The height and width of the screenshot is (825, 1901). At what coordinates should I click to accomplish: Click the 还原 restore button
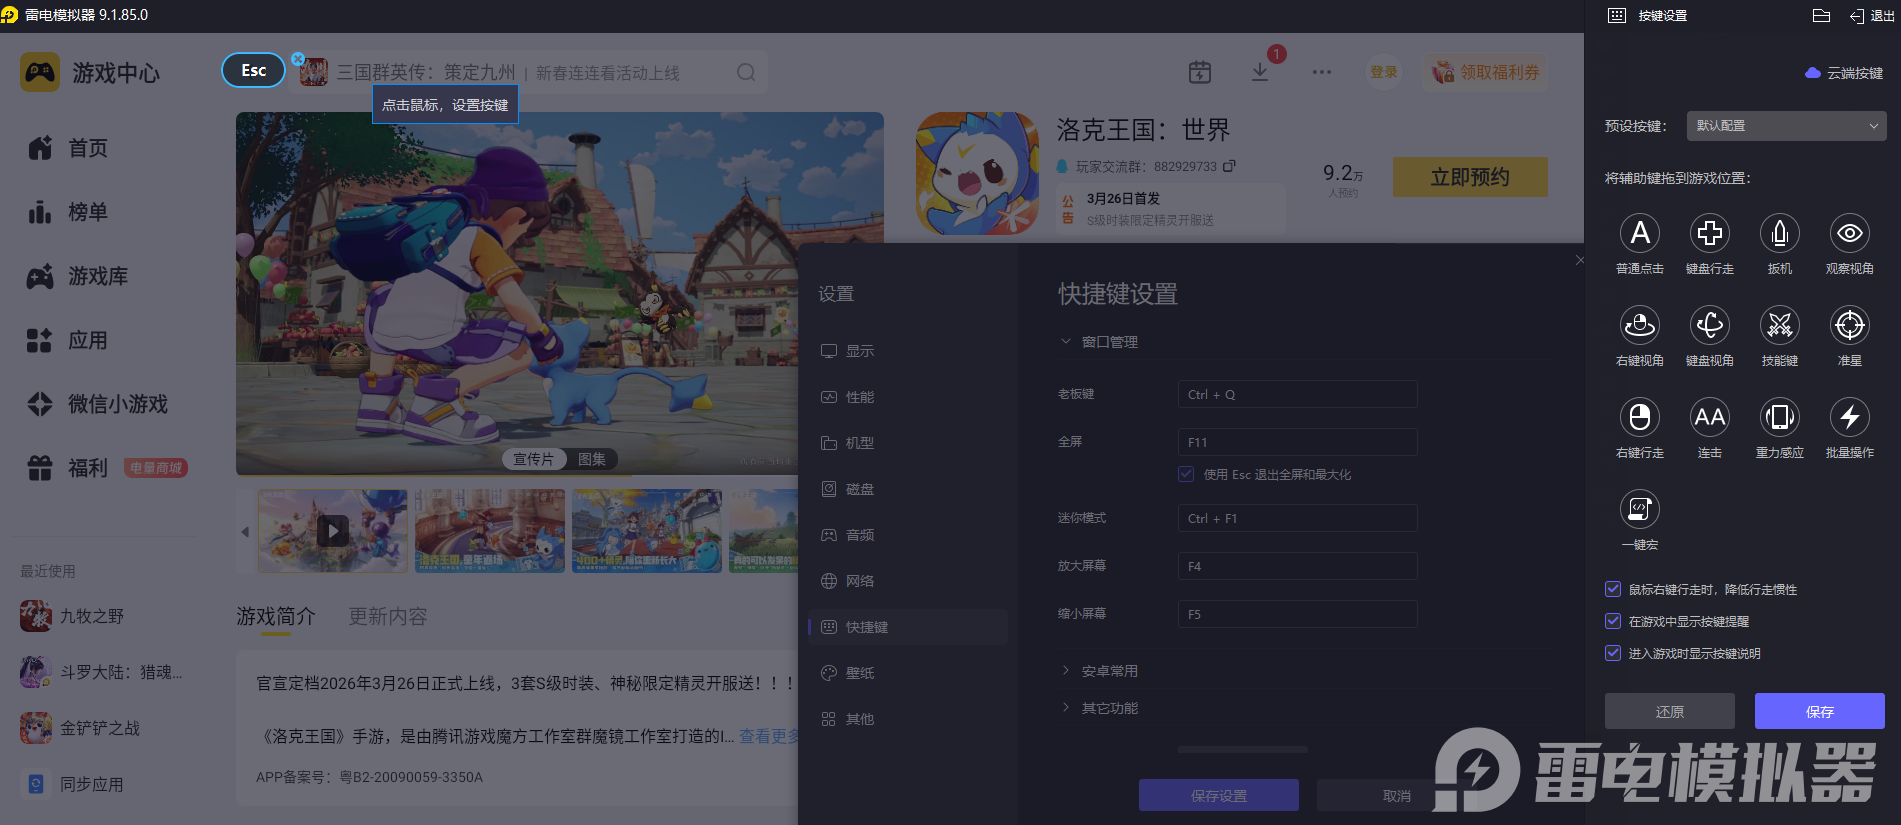tap(1670, 711)
